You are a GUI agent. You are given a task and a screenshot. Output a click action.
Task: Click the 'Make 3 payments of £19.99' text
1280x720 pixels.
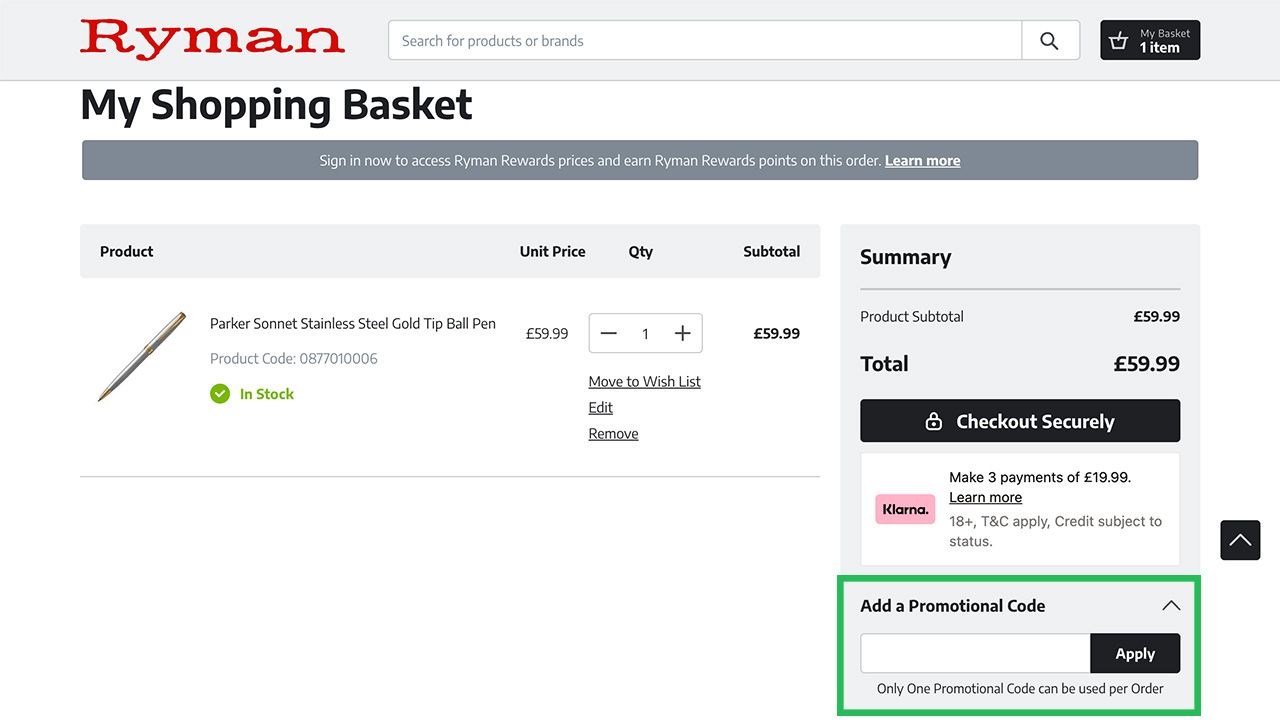pyautogui.click(x=1040, y=477)
